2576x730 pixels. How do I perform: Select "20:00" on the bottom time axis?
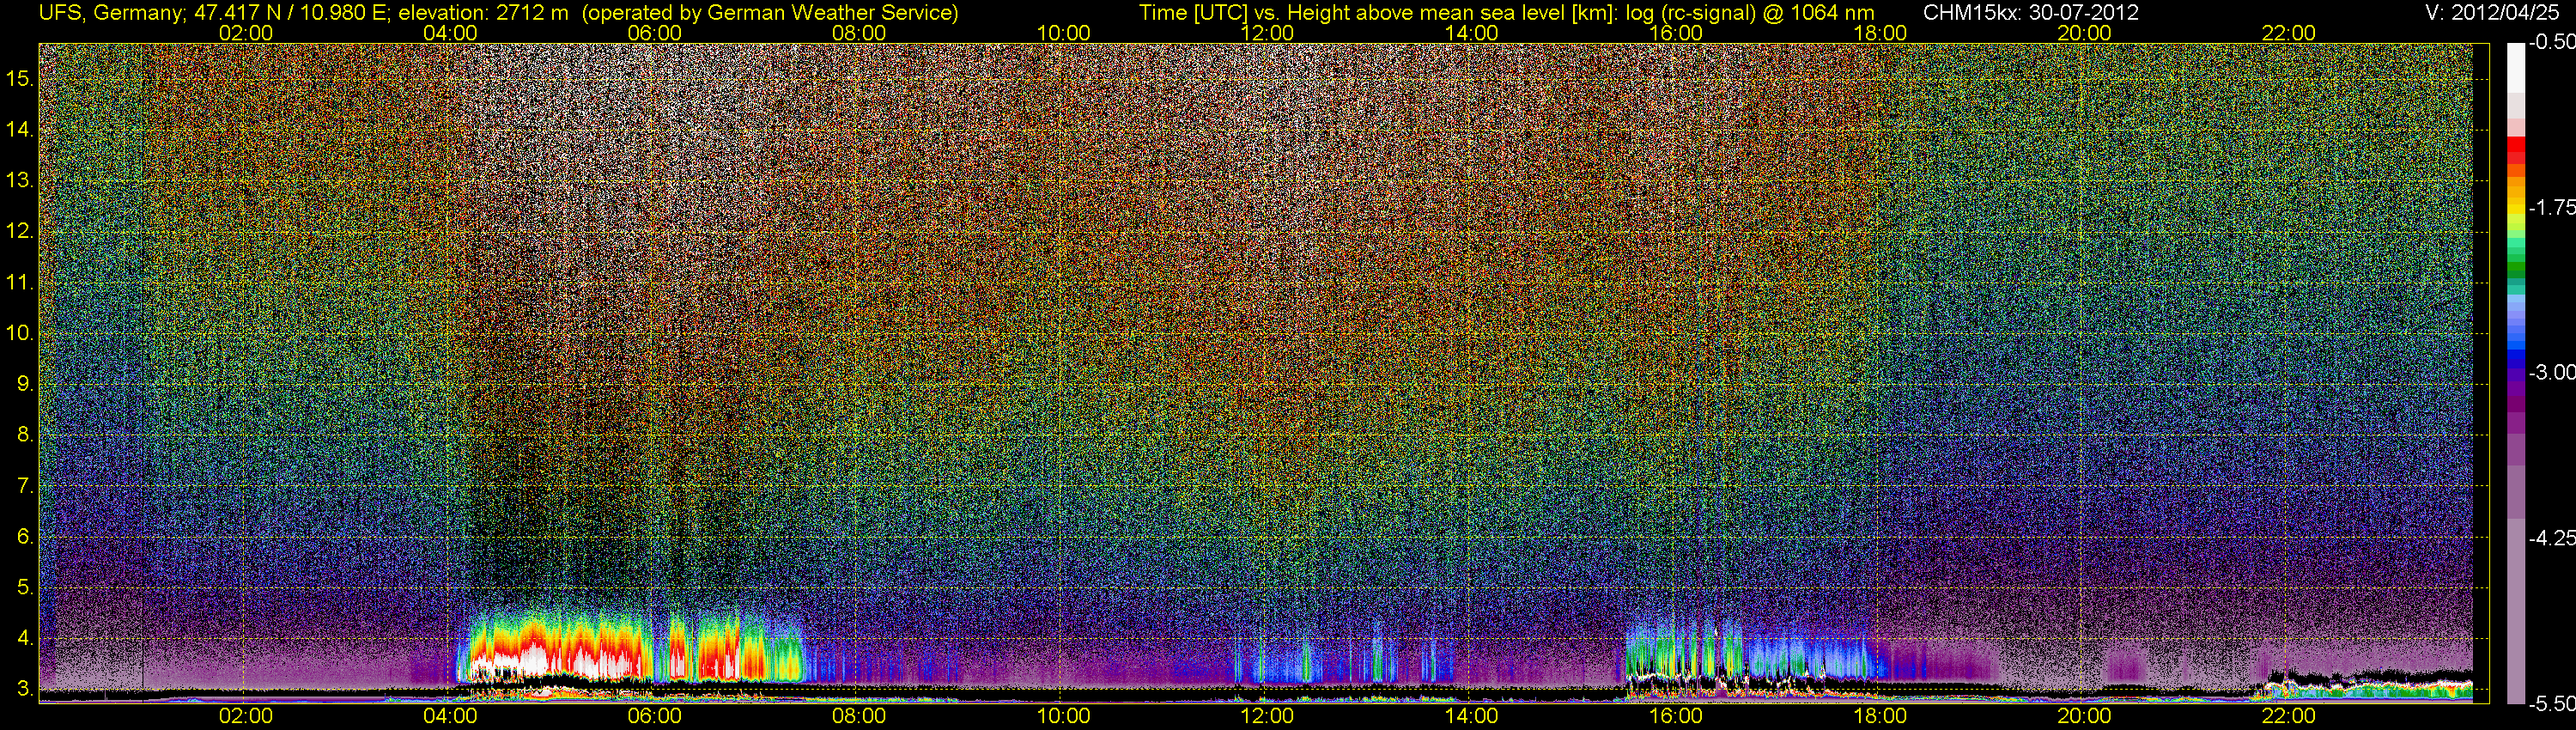[2084, 716]
